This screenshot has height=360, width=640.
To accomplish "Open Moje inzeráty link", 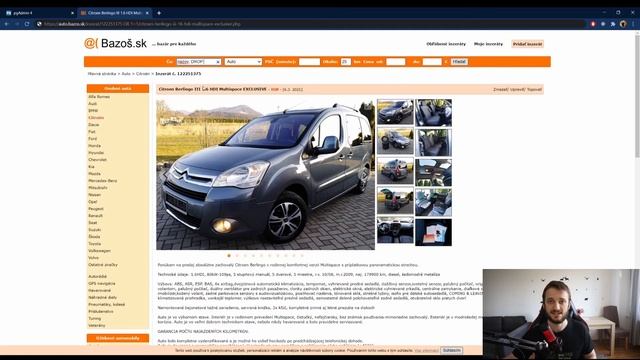I will 488,44.
